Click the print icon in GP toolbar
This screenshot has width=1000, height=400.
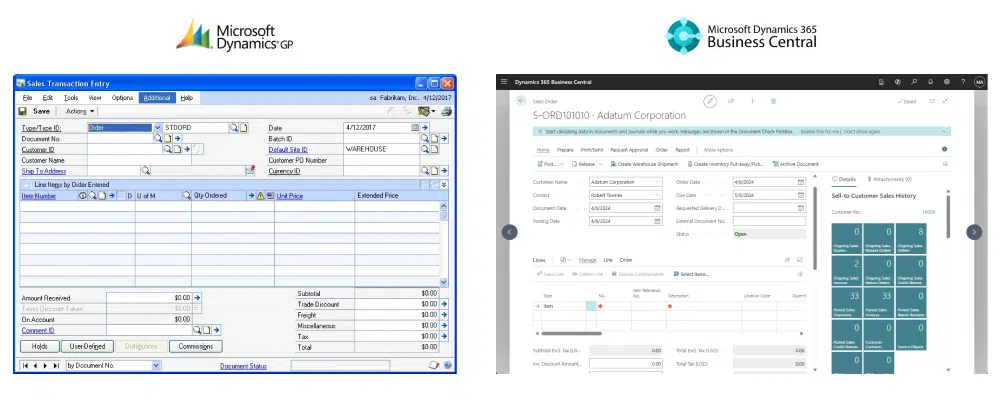[446, 111]
